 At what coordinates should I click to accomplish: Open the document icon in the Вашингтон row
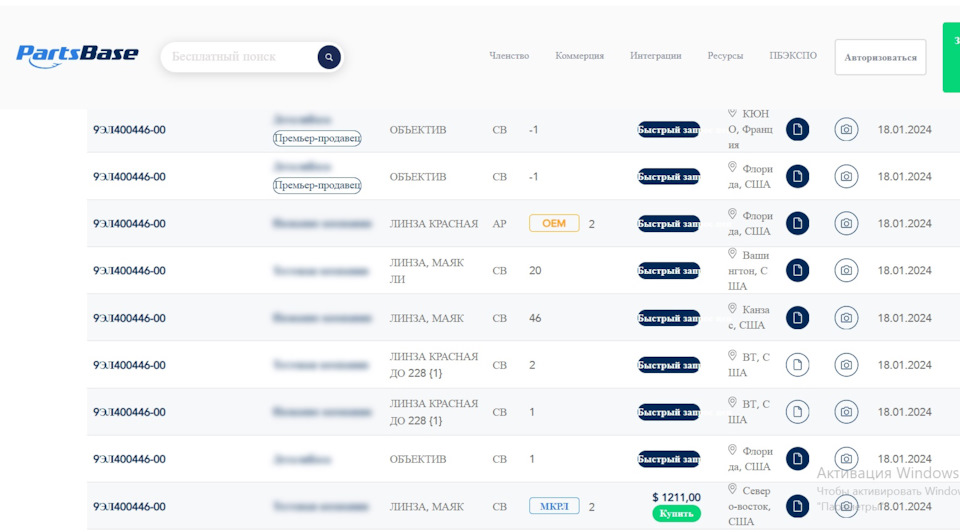click(x=797, y=270)
